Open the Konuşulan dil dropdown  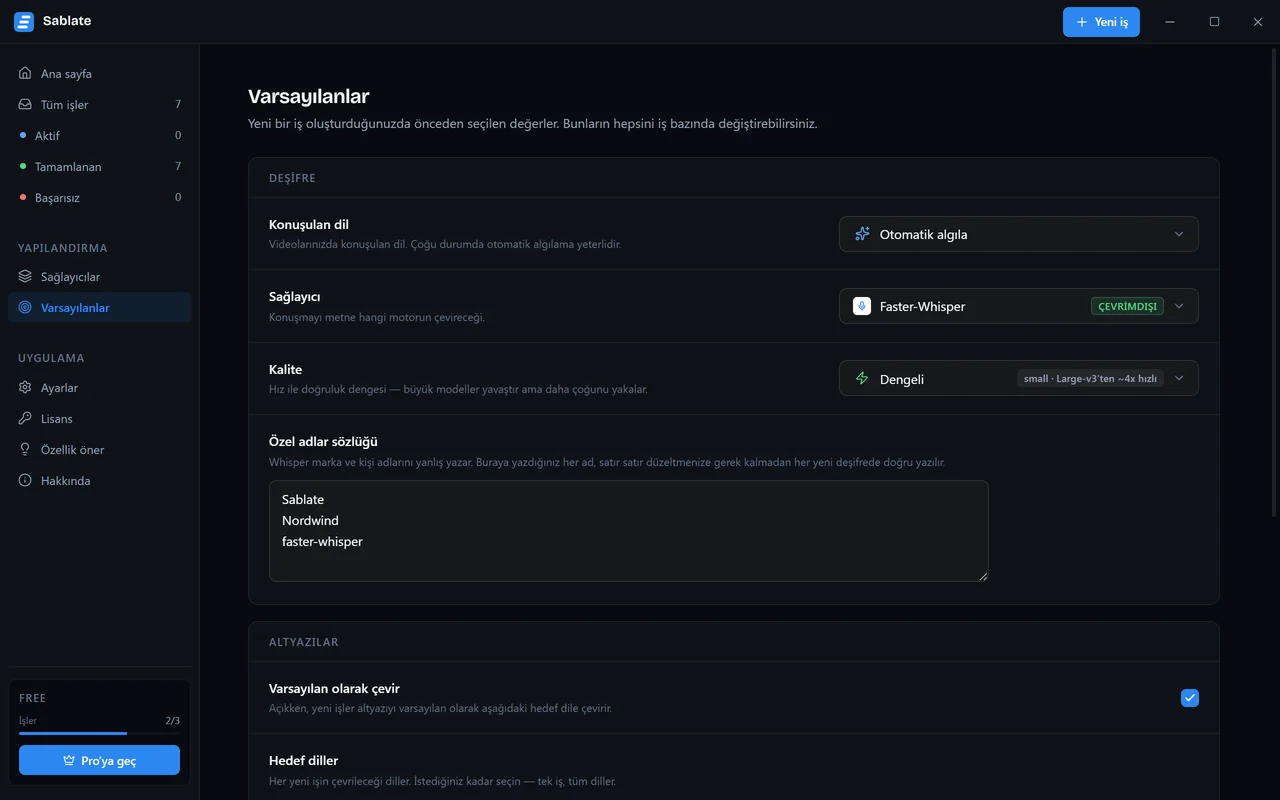(x=1018, y=234)
